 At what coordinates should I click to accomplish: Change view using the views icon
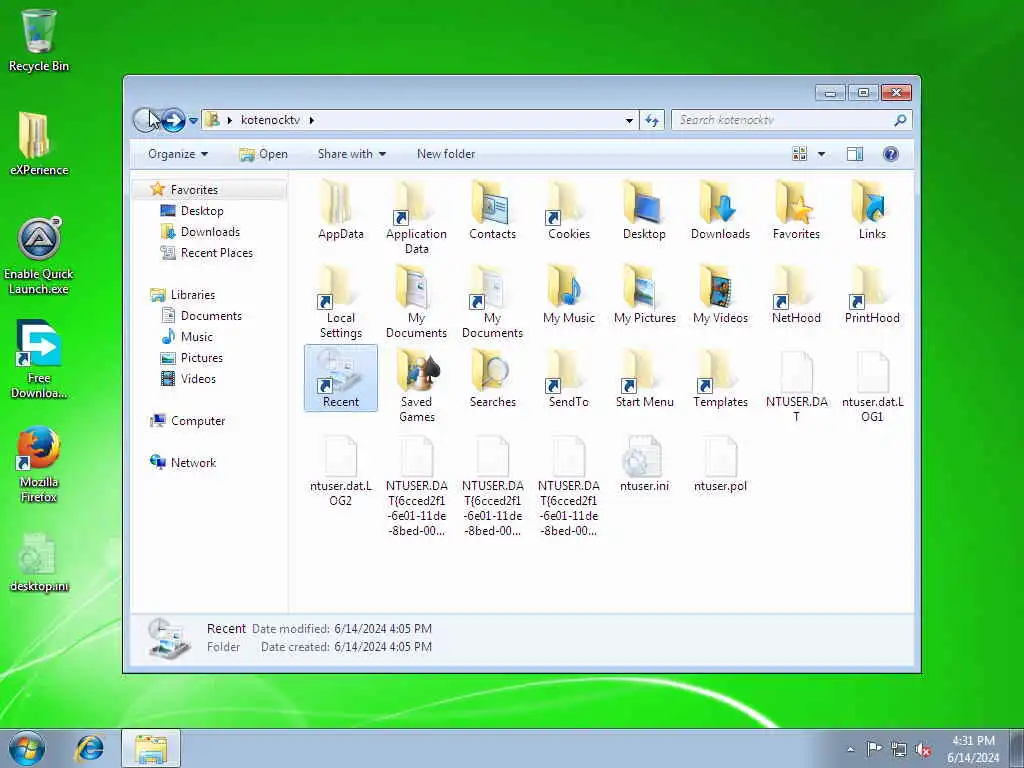coord(799,154)
